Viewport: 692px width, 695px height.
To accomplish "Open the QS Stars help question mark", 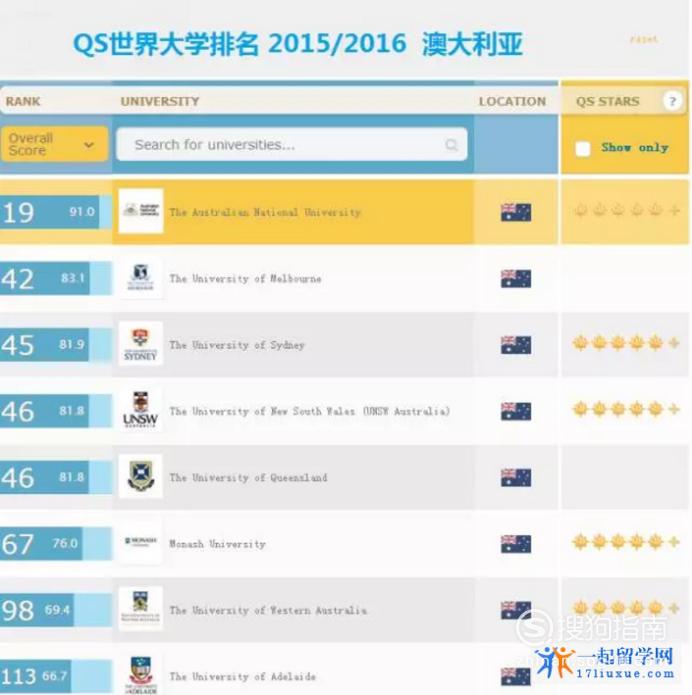I will [672, 101].
